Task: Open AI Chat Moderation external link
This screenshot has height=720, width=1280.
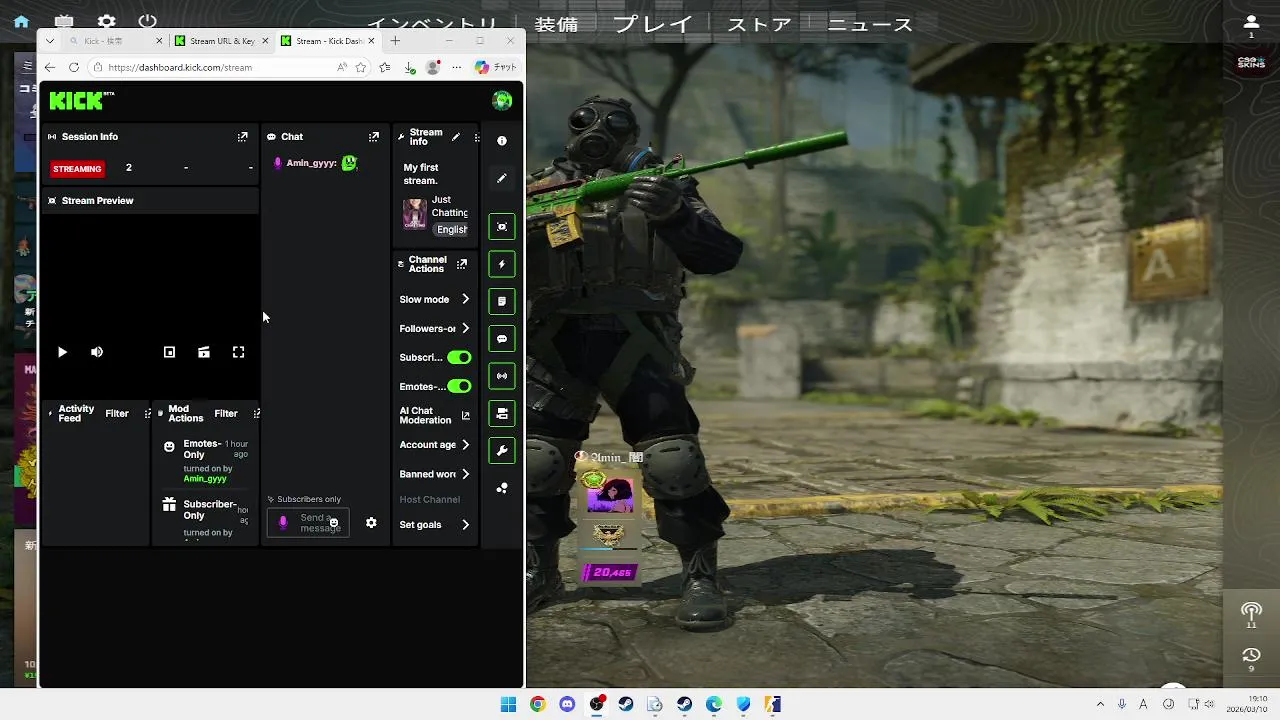Action: click(x=465, y=415)
